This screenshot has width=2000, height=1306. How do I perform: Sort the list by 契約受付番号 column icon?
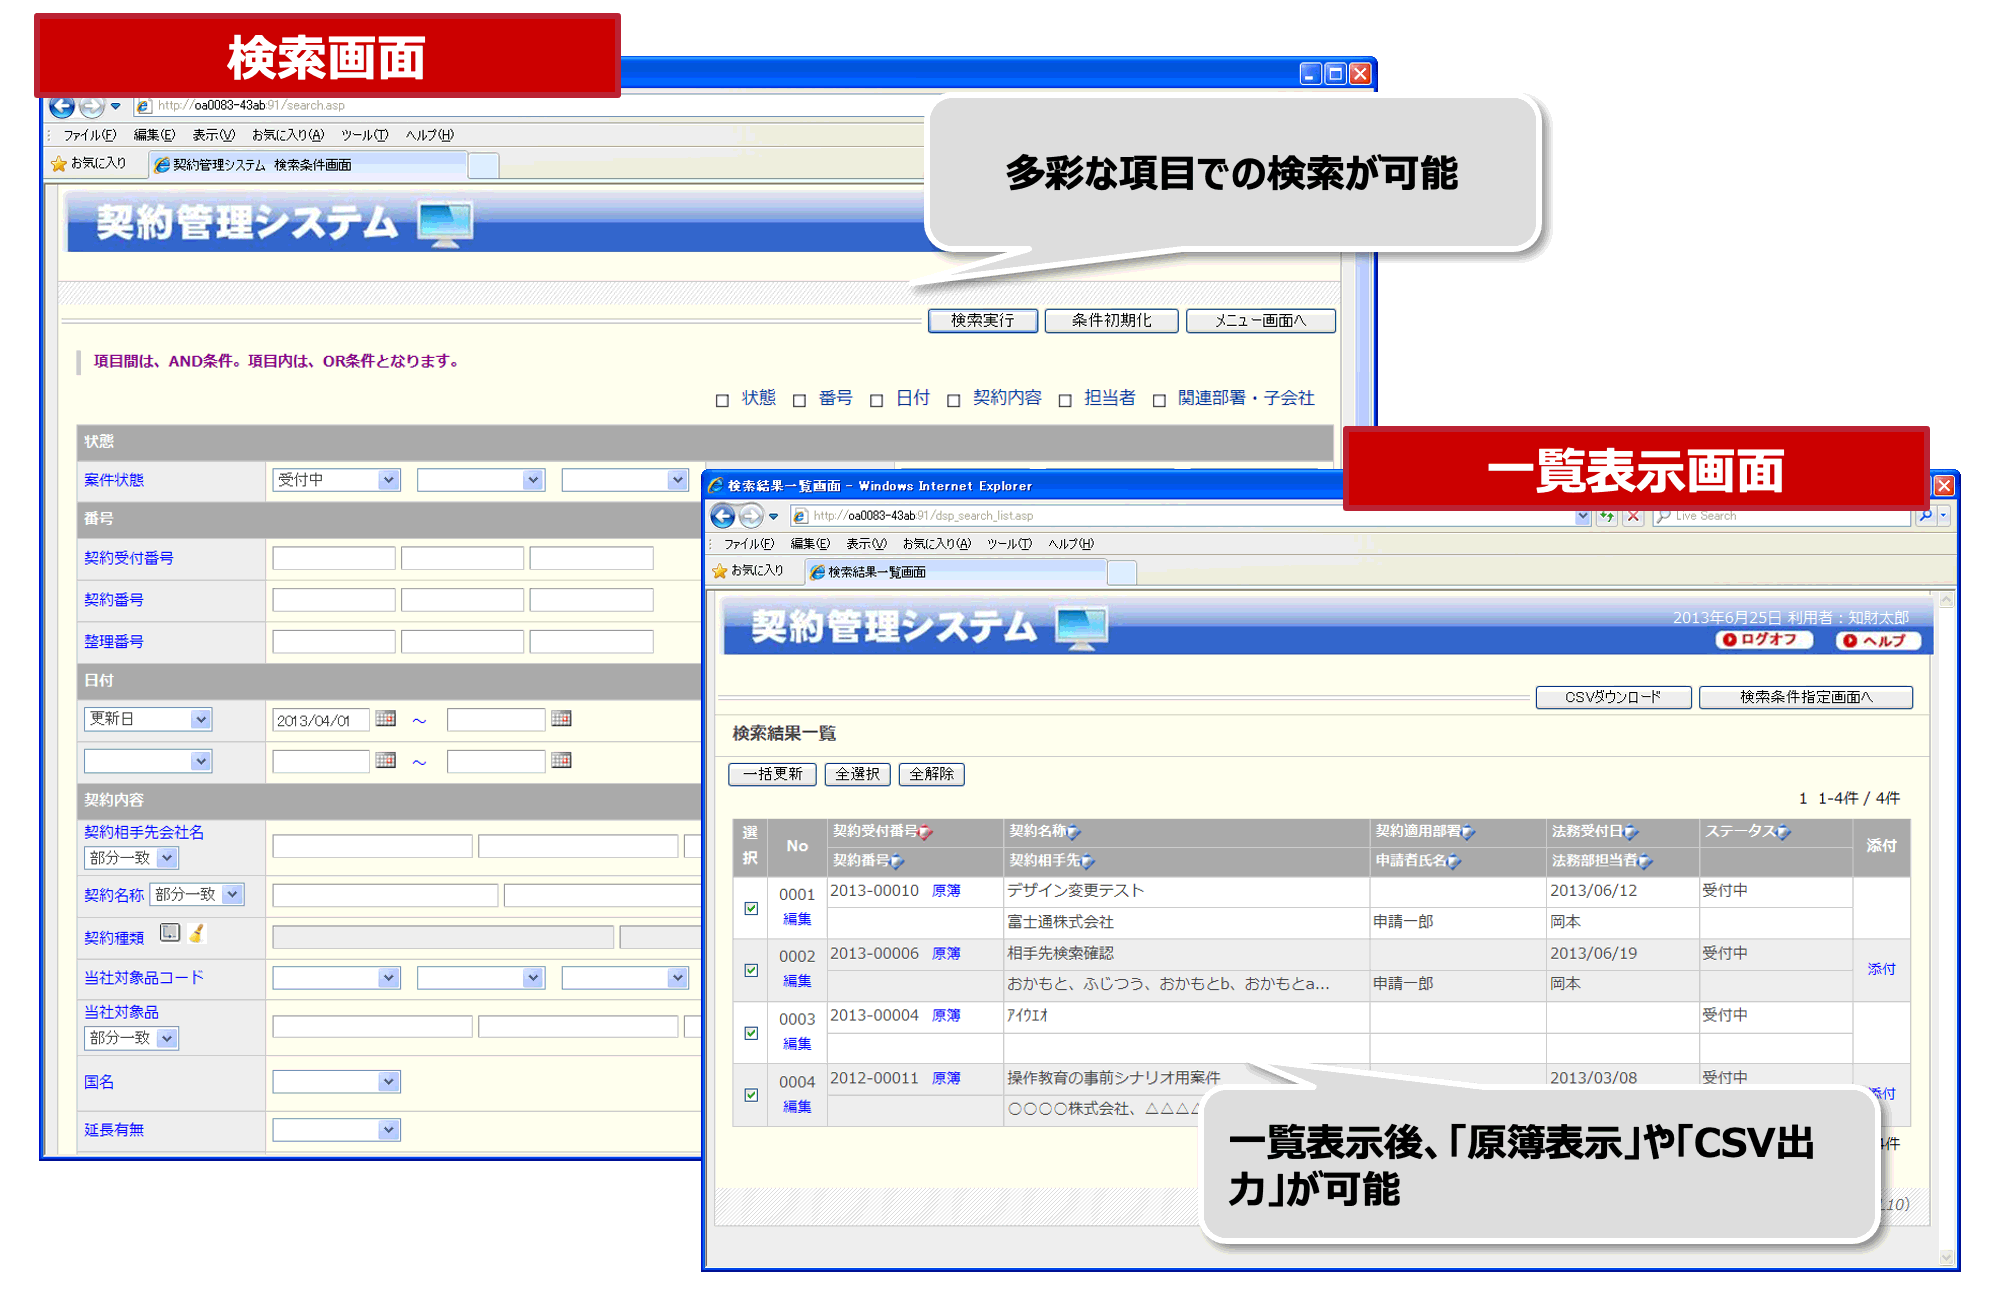pyautogui.click(x=926, y=830)
